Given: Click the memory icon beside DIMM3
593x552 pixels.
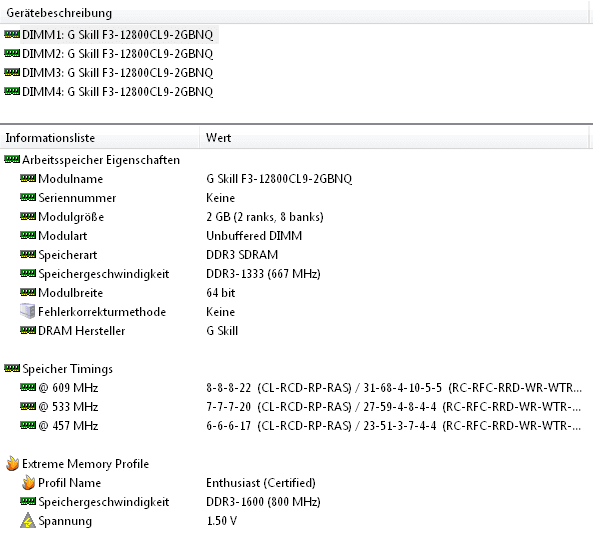Looking at the screenshot, I should point(12,72).
